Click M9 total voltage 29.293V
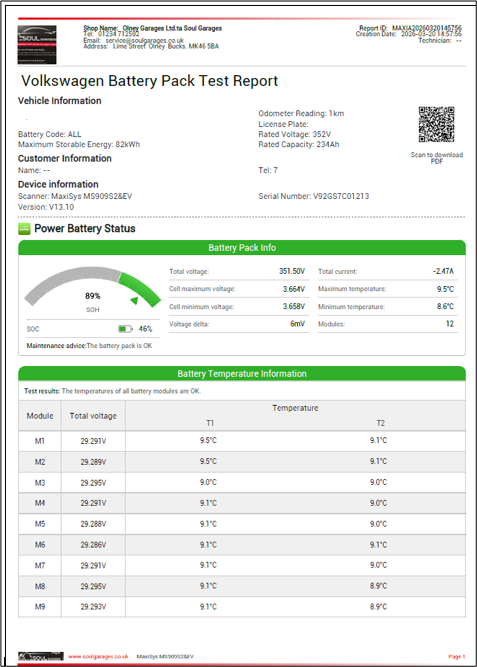The image size is (477, 667). point(93,607)
